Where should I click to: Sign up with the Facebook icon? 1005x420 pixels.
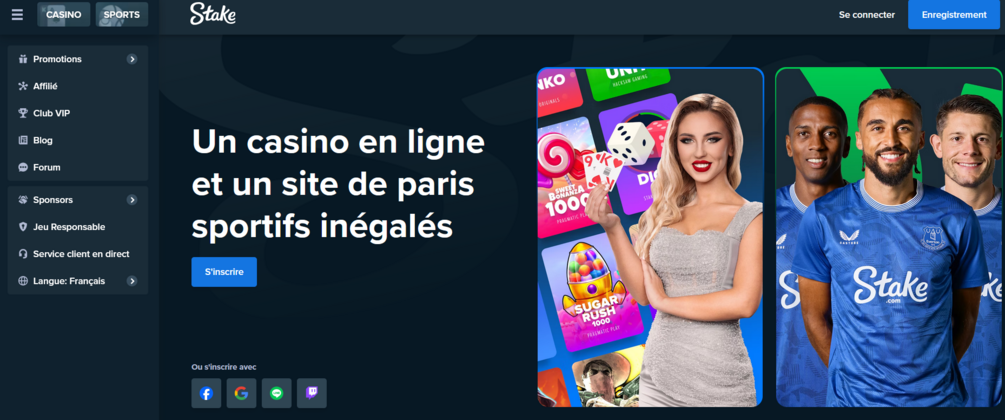(x=206, y=393)
